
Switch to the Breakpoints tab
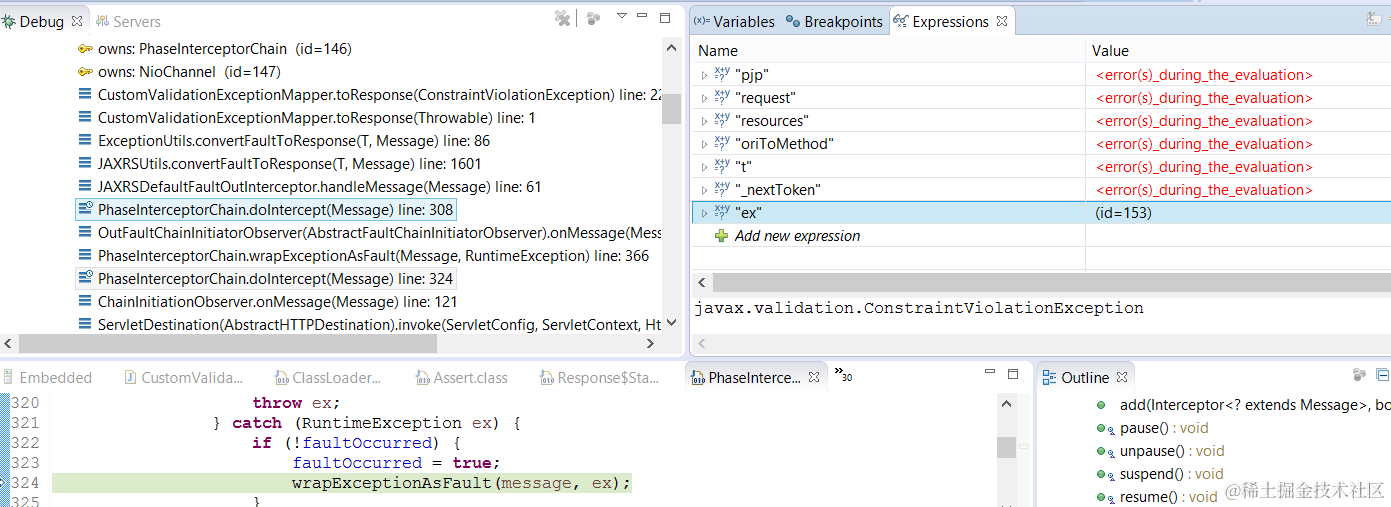835,21
